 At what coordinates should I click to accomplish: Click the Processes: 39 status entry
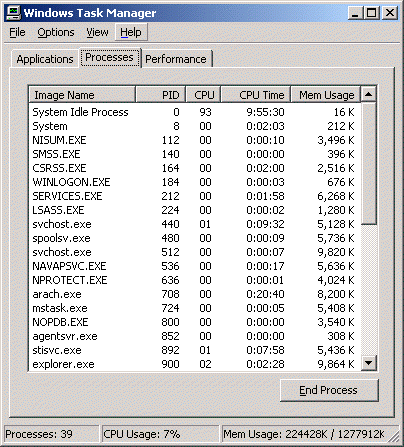(x=52, y=434)
